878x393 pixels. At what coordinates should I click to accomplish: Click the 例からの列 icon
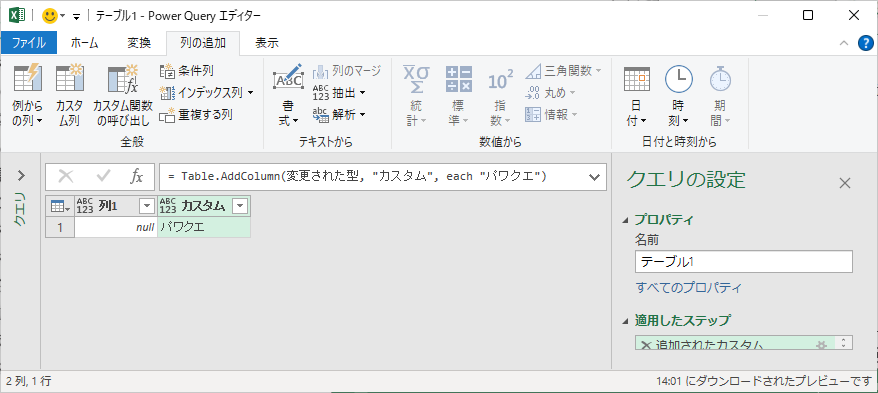click(27, 78)
